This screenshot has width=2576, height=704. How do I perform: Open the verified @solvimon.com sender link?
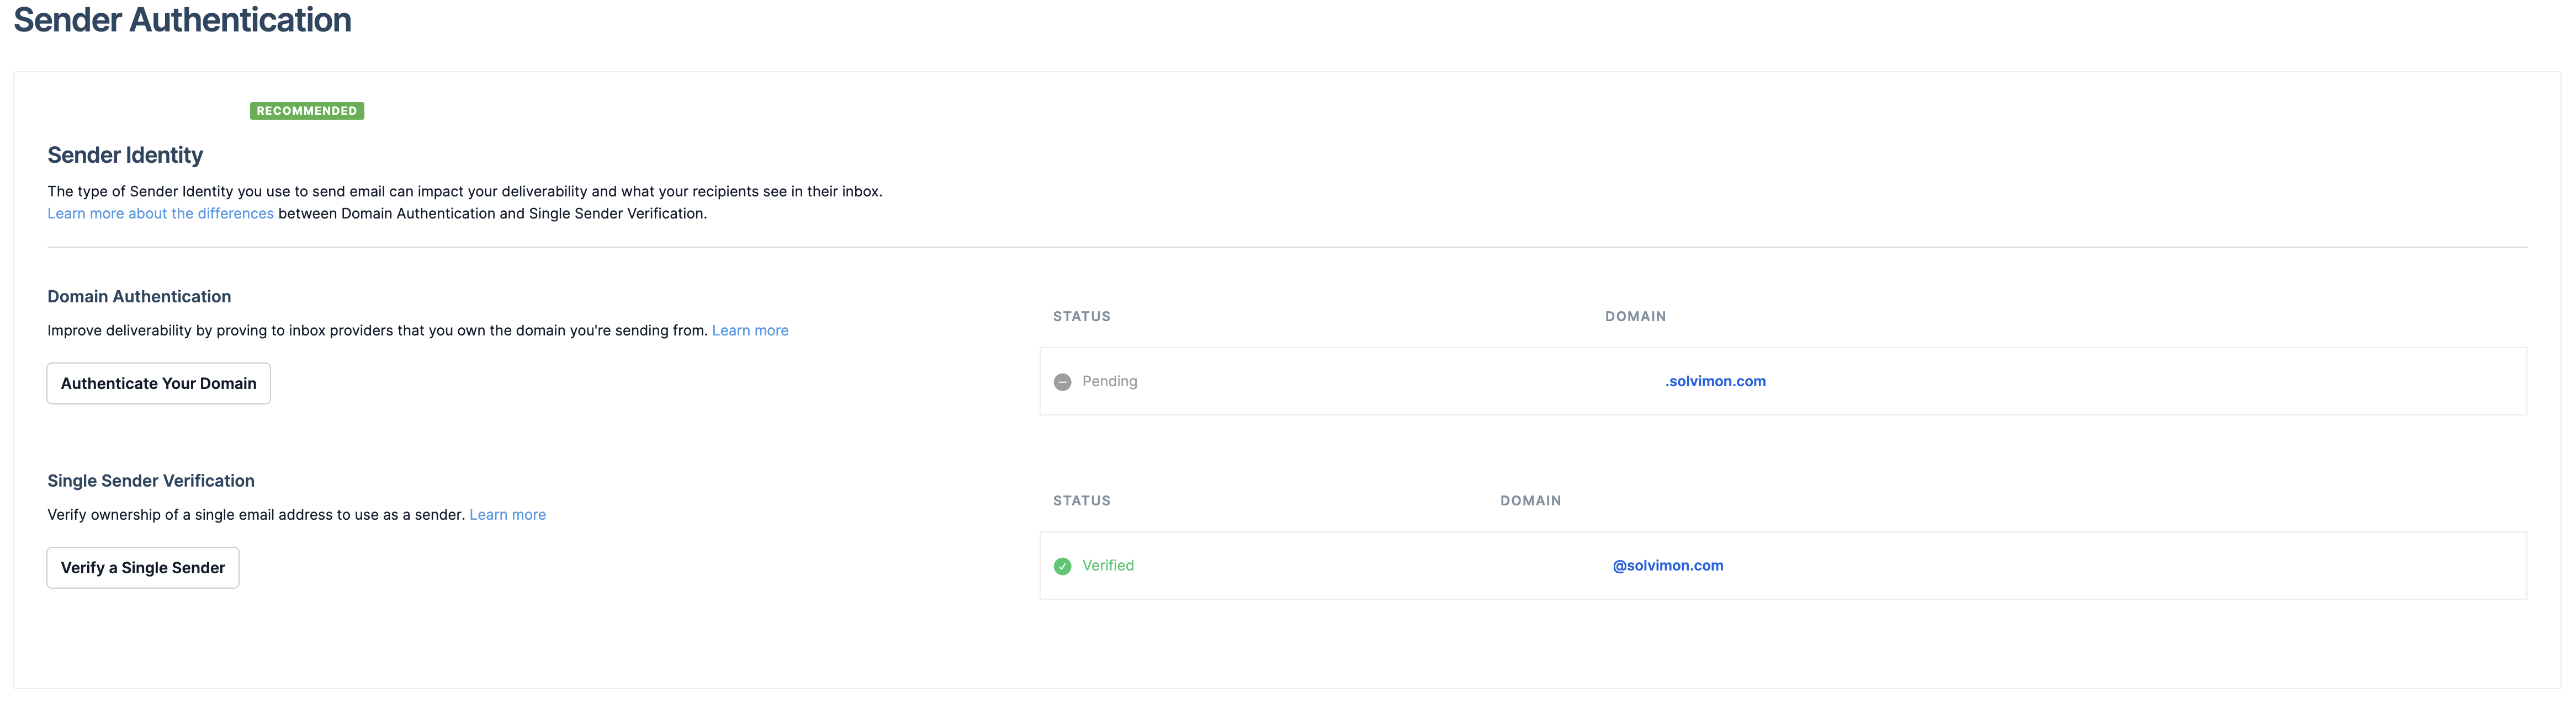click(1667, 565)
